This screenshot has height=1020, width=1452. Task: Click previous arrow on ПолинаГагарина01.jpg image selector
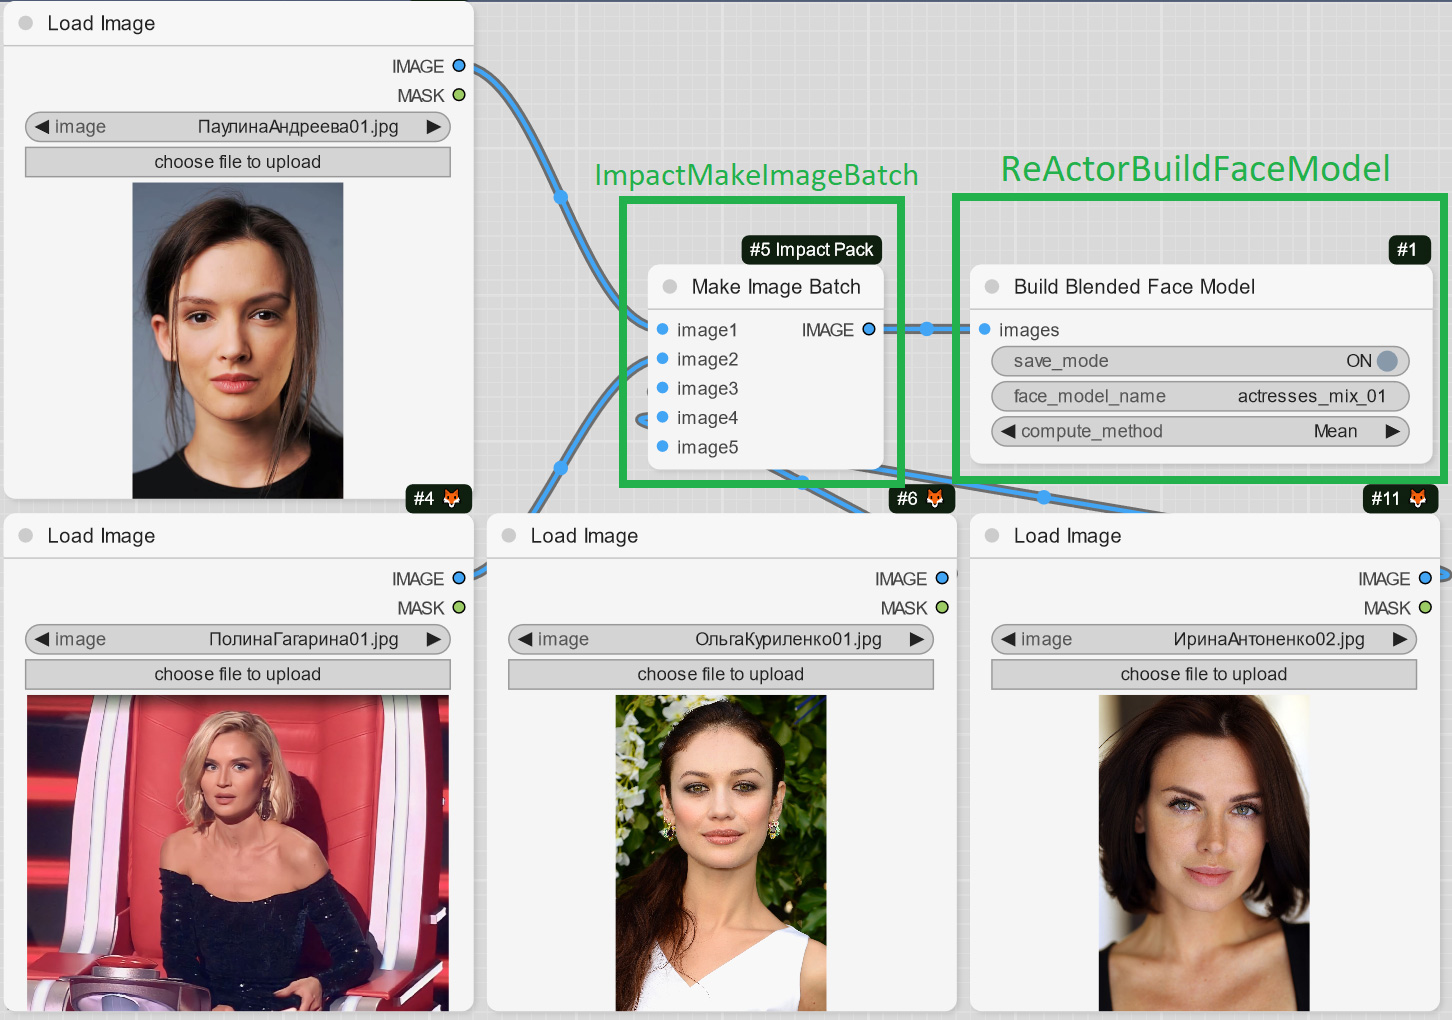point(42,639)
